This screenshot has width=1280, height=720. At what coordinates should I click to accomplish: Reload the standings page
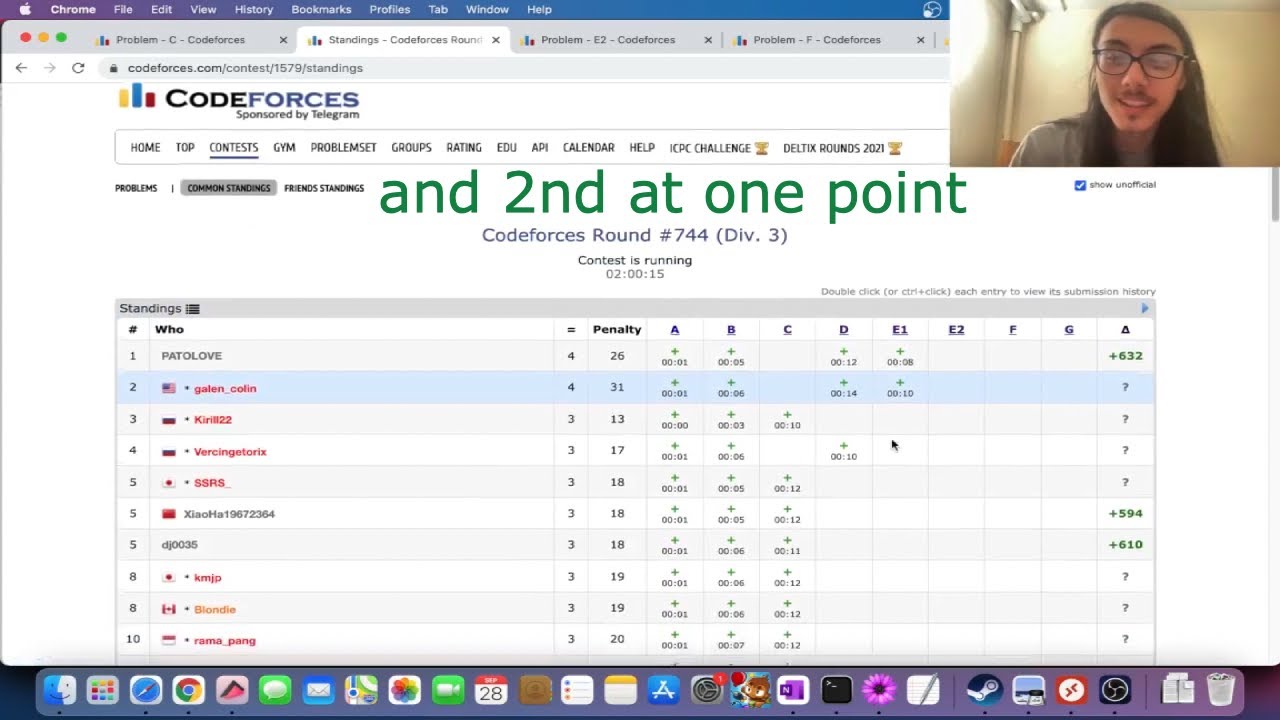pyautogui.click(x=78, y=68)
